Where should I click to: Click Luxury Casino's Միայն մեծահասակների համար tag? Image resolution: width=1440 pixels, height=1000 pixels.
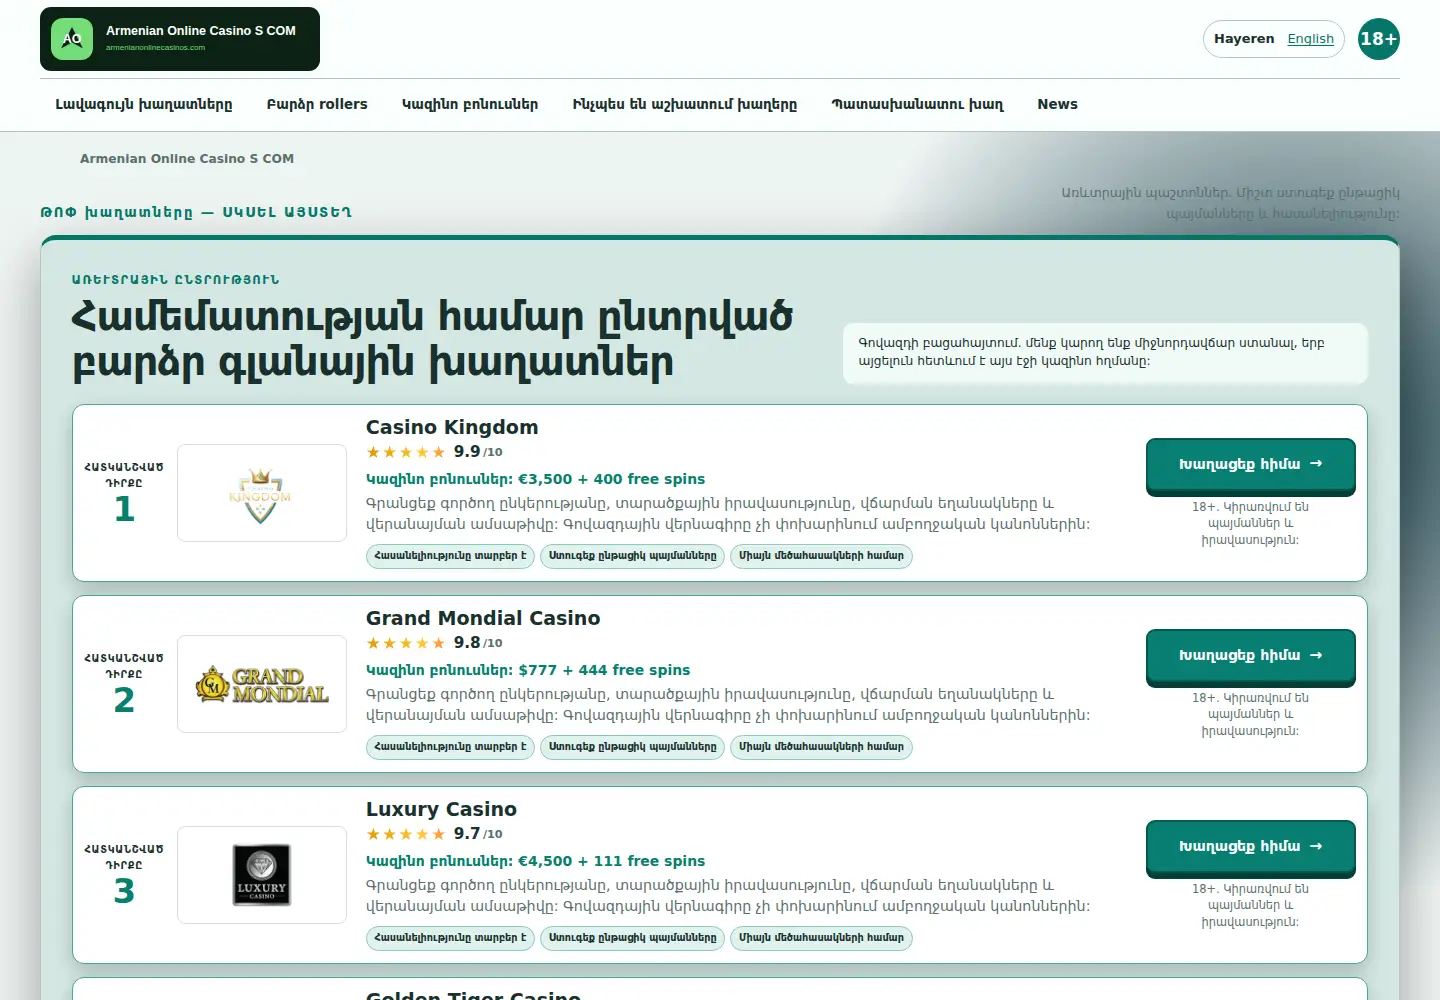tap(821, 938)
